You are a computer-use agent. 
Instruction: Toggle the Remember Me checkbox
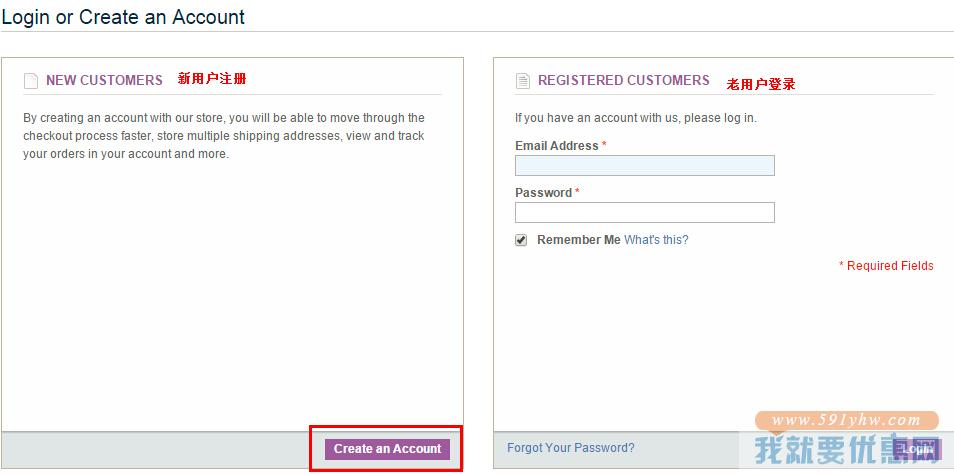[x=521, y=240]
